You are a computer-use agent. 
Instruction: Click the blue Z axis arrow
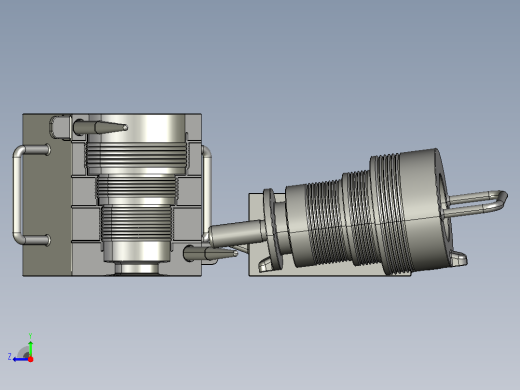tap(21, 359)
